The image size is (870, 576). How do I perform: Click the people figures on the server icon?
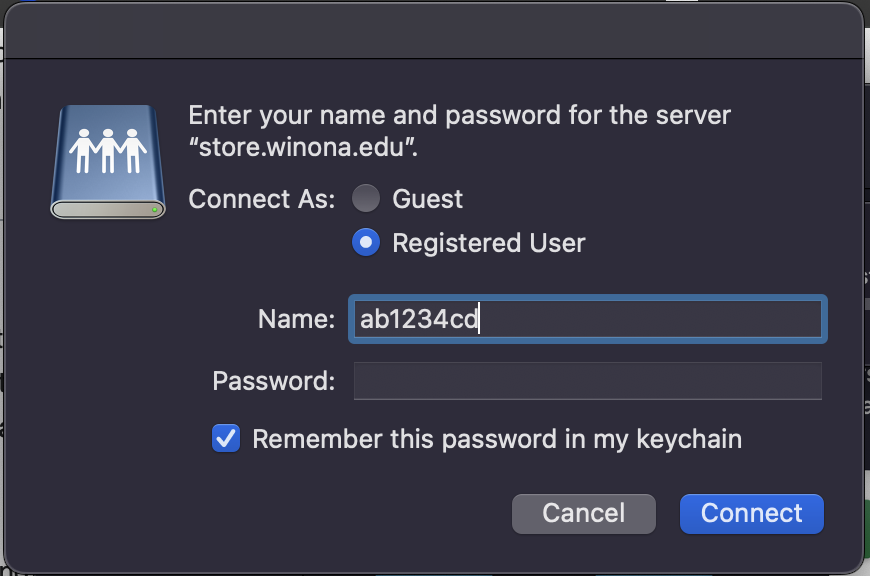tap(108, 150)
